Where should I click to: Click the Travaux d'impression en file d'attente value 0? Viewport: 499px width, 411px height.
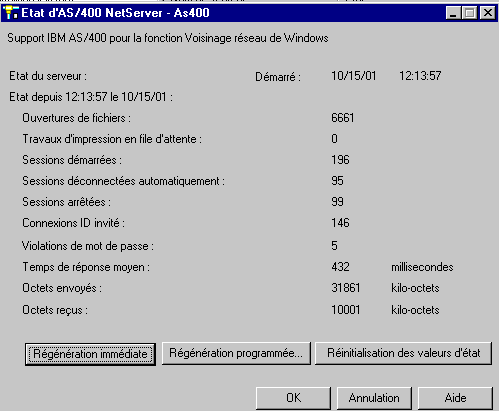pyautogui.click(x=334, y=139)
